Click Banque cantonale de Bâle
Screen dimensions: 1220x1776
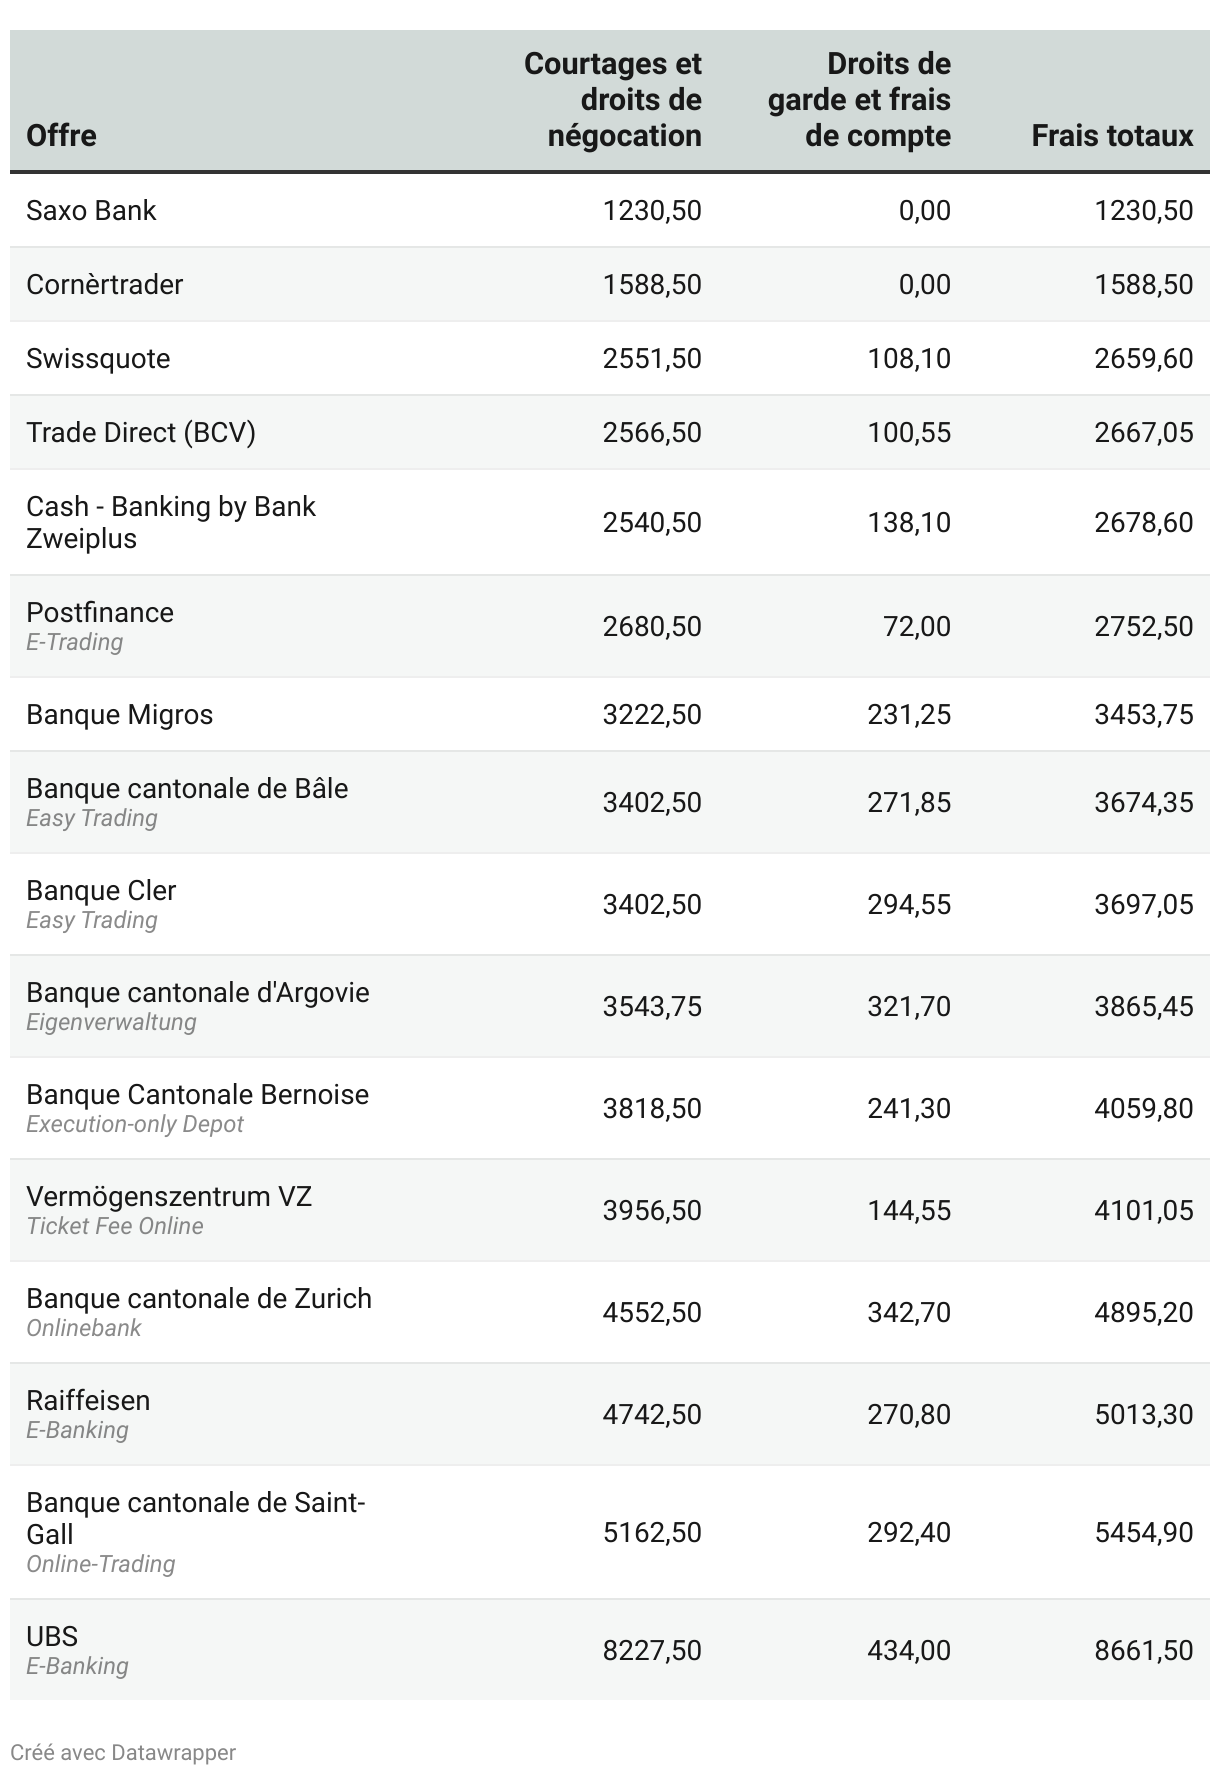pos(187,788)
